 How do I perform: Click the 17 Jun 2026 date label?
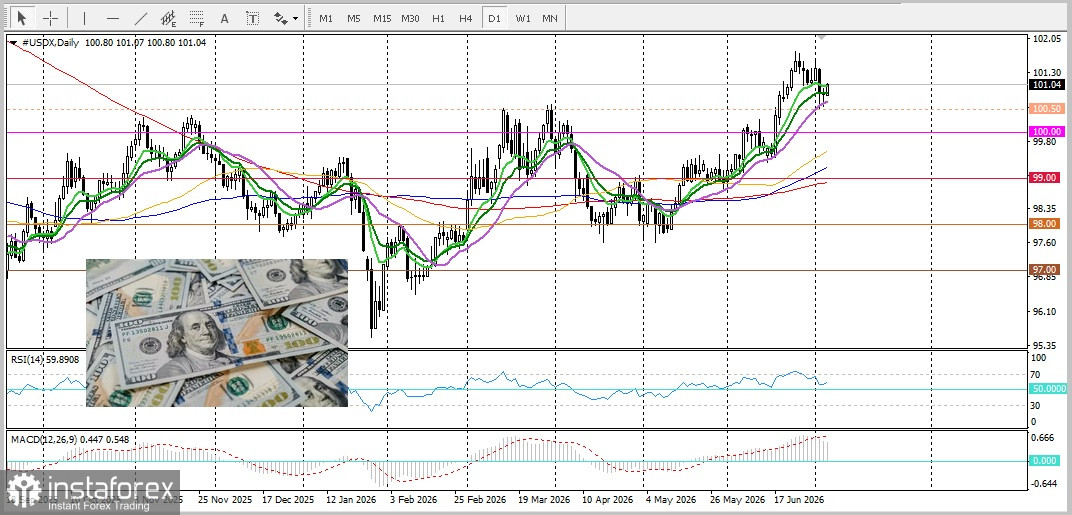(799, 500)
